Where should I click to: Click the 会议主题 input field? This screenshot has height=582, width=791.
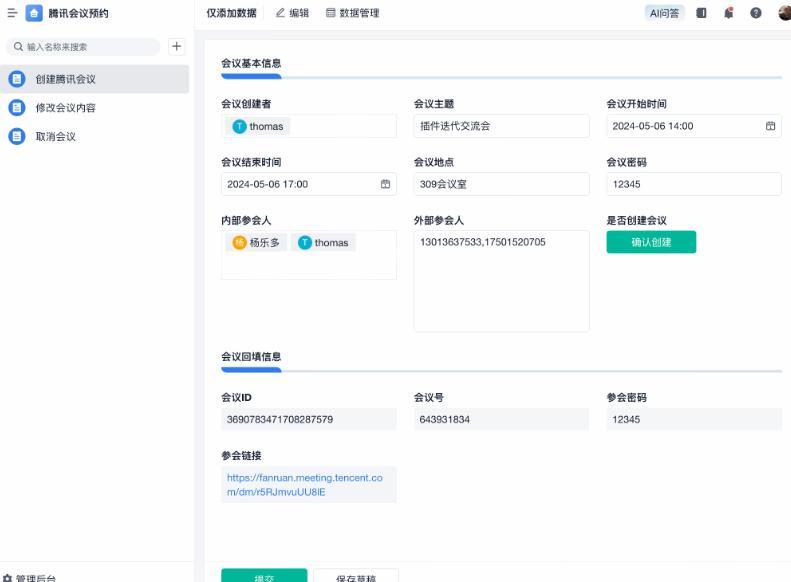(x=501, y=126)
